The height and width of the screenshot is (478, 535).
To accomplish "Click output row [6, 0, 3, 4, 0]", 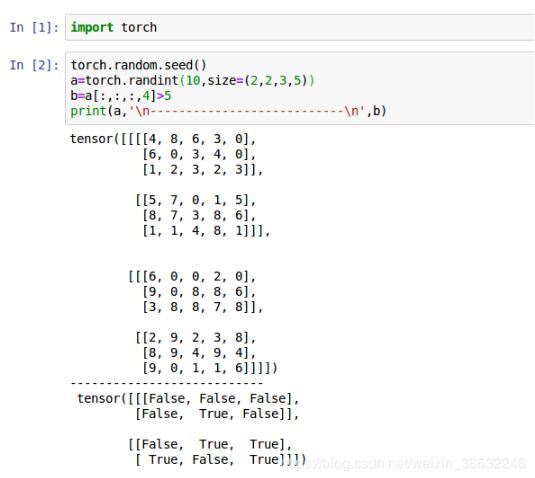I will tap(199, 154).
